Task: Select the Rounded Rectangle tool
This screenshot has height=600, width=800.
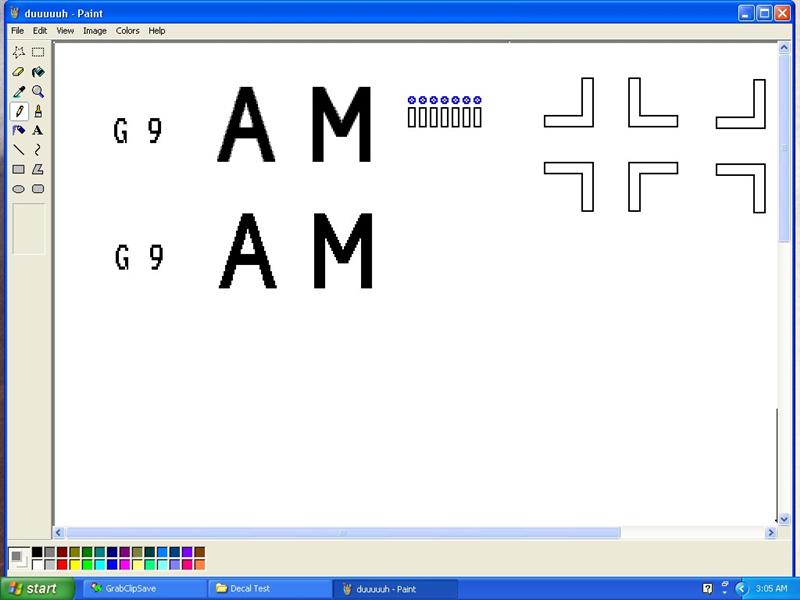Action: [38, 189]
